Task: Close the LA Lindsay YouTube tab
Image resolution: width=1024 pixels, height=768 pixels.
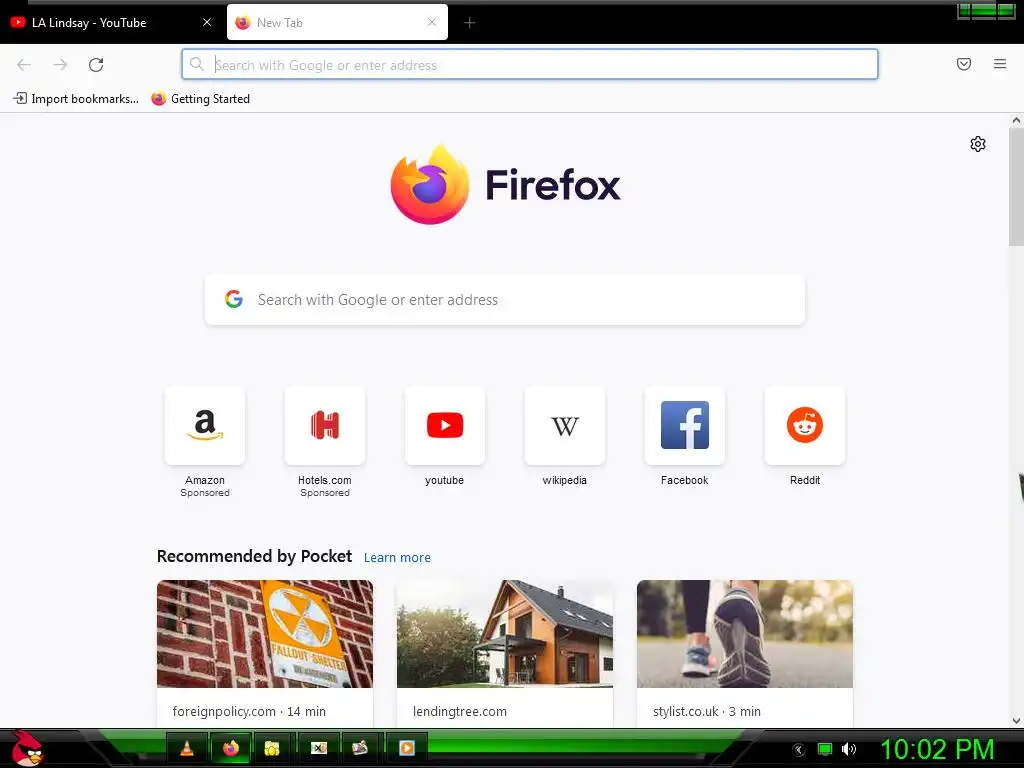Action: coord(207,22)
